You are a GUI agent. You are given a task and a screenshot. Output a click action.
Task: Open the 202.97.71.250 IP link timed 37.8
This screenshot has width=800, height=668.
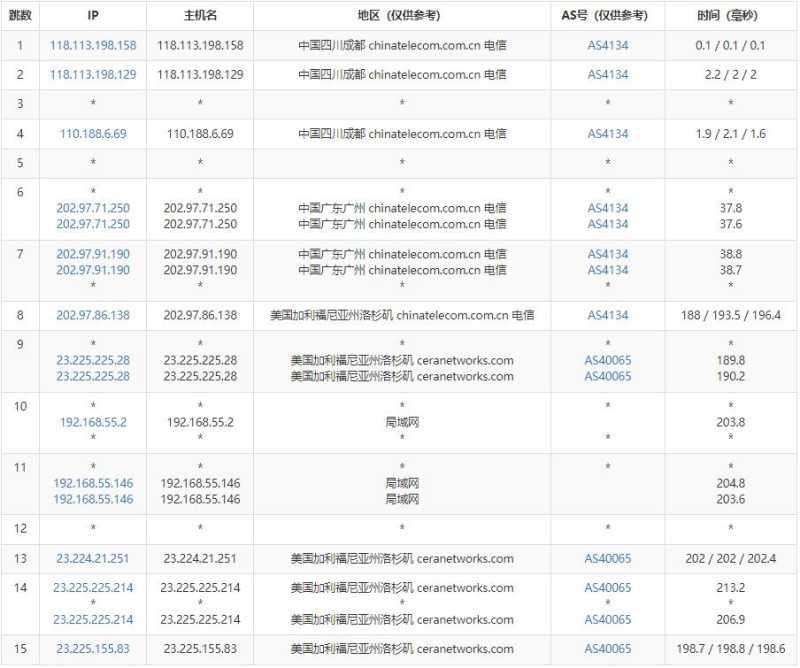[x=93, y=208]
